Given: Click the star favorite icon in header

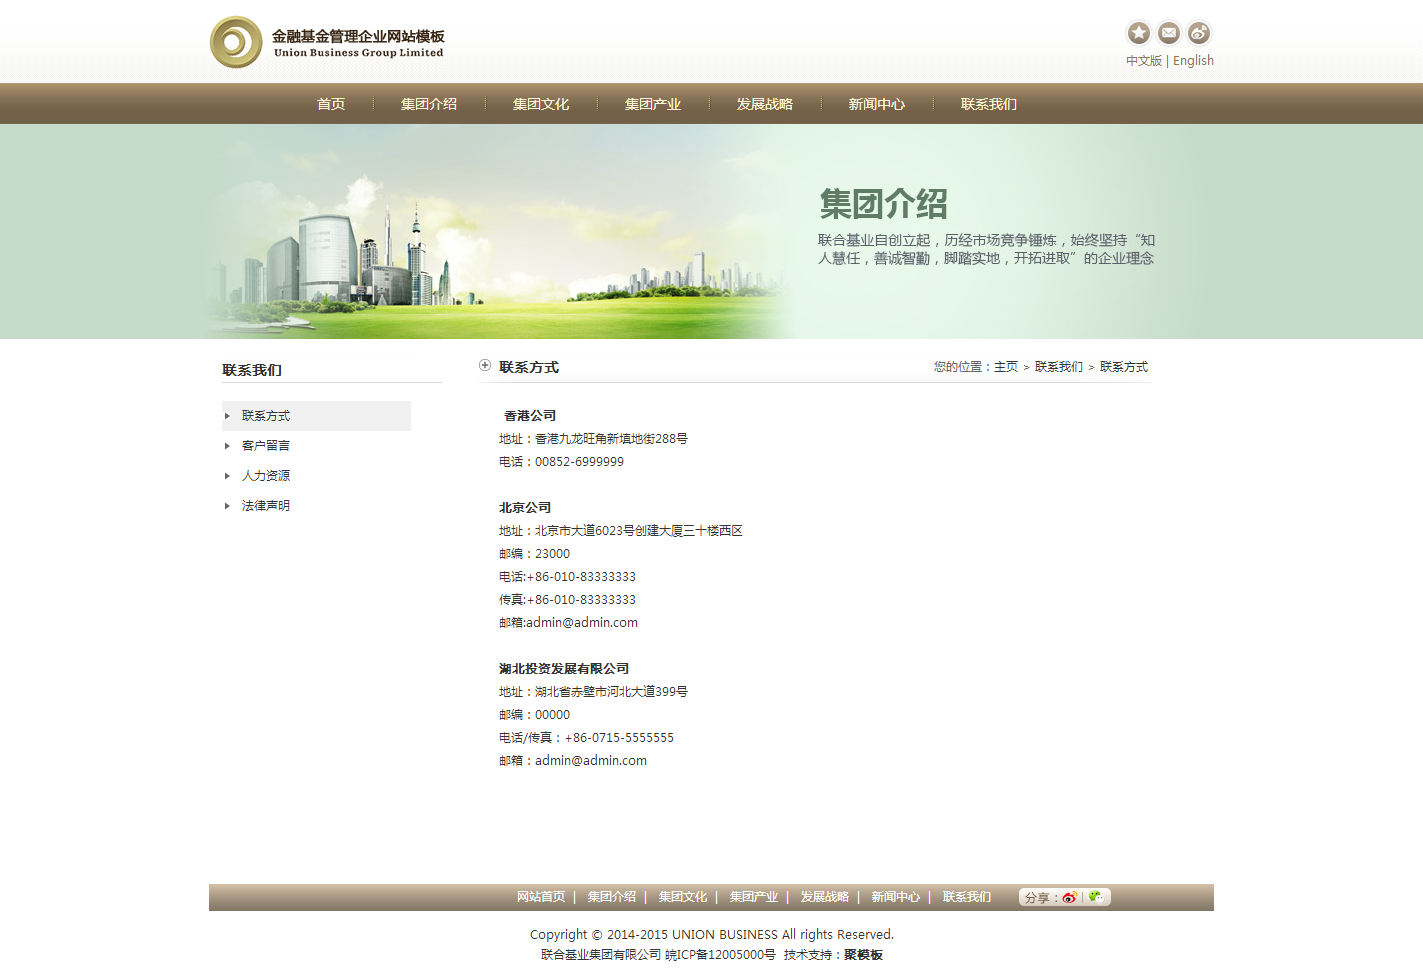Looking at the screenshot, I should 1138,33.
